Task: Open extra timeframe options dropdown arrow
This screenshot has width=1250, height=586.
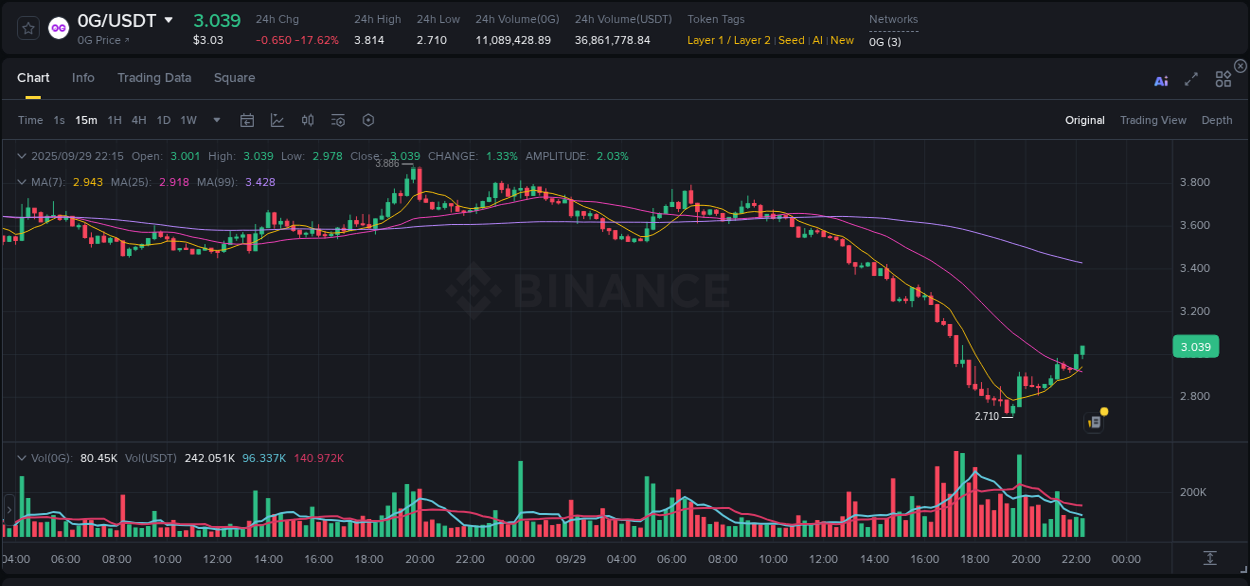Action: pos(215,120)
